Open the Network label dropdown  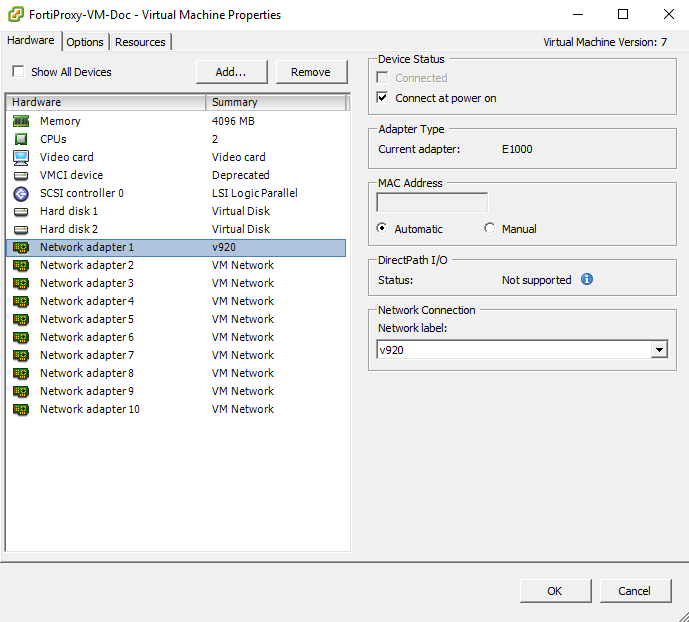659,350
